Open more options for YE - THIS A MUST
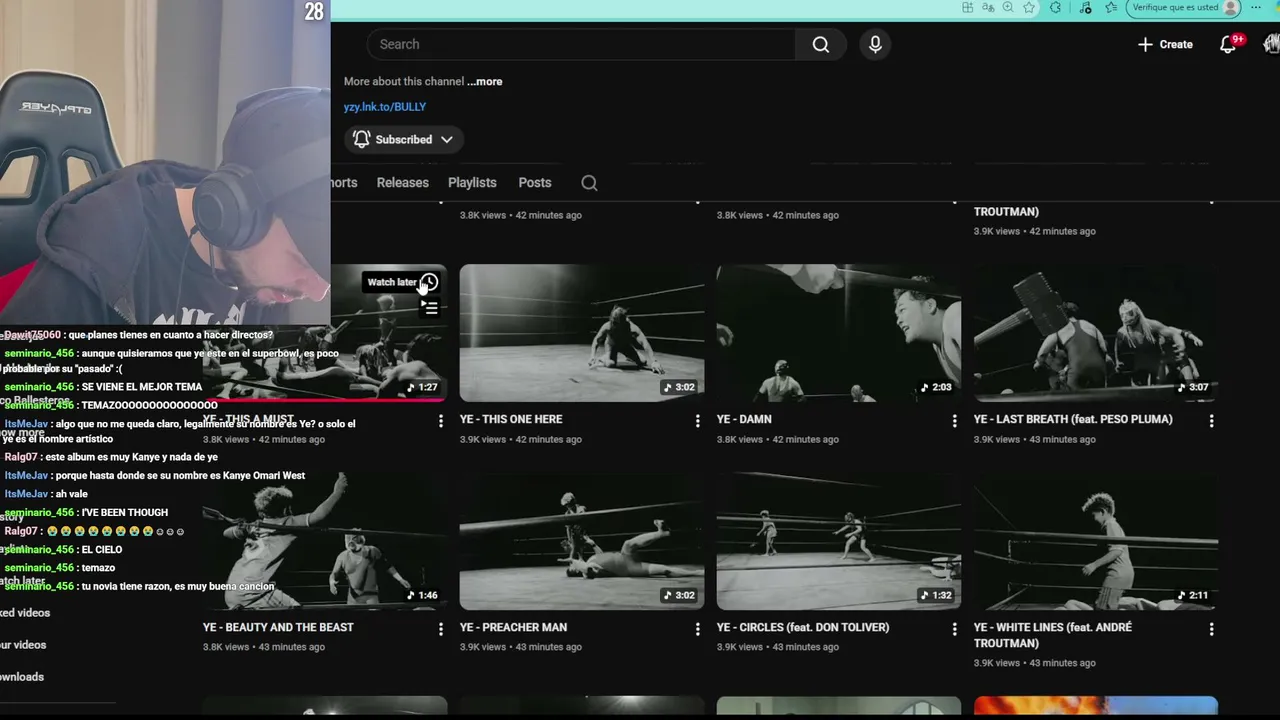Image resolution: width=1280 pixels, height=720 pixels. pyautogui.click(x=440, y=421)
